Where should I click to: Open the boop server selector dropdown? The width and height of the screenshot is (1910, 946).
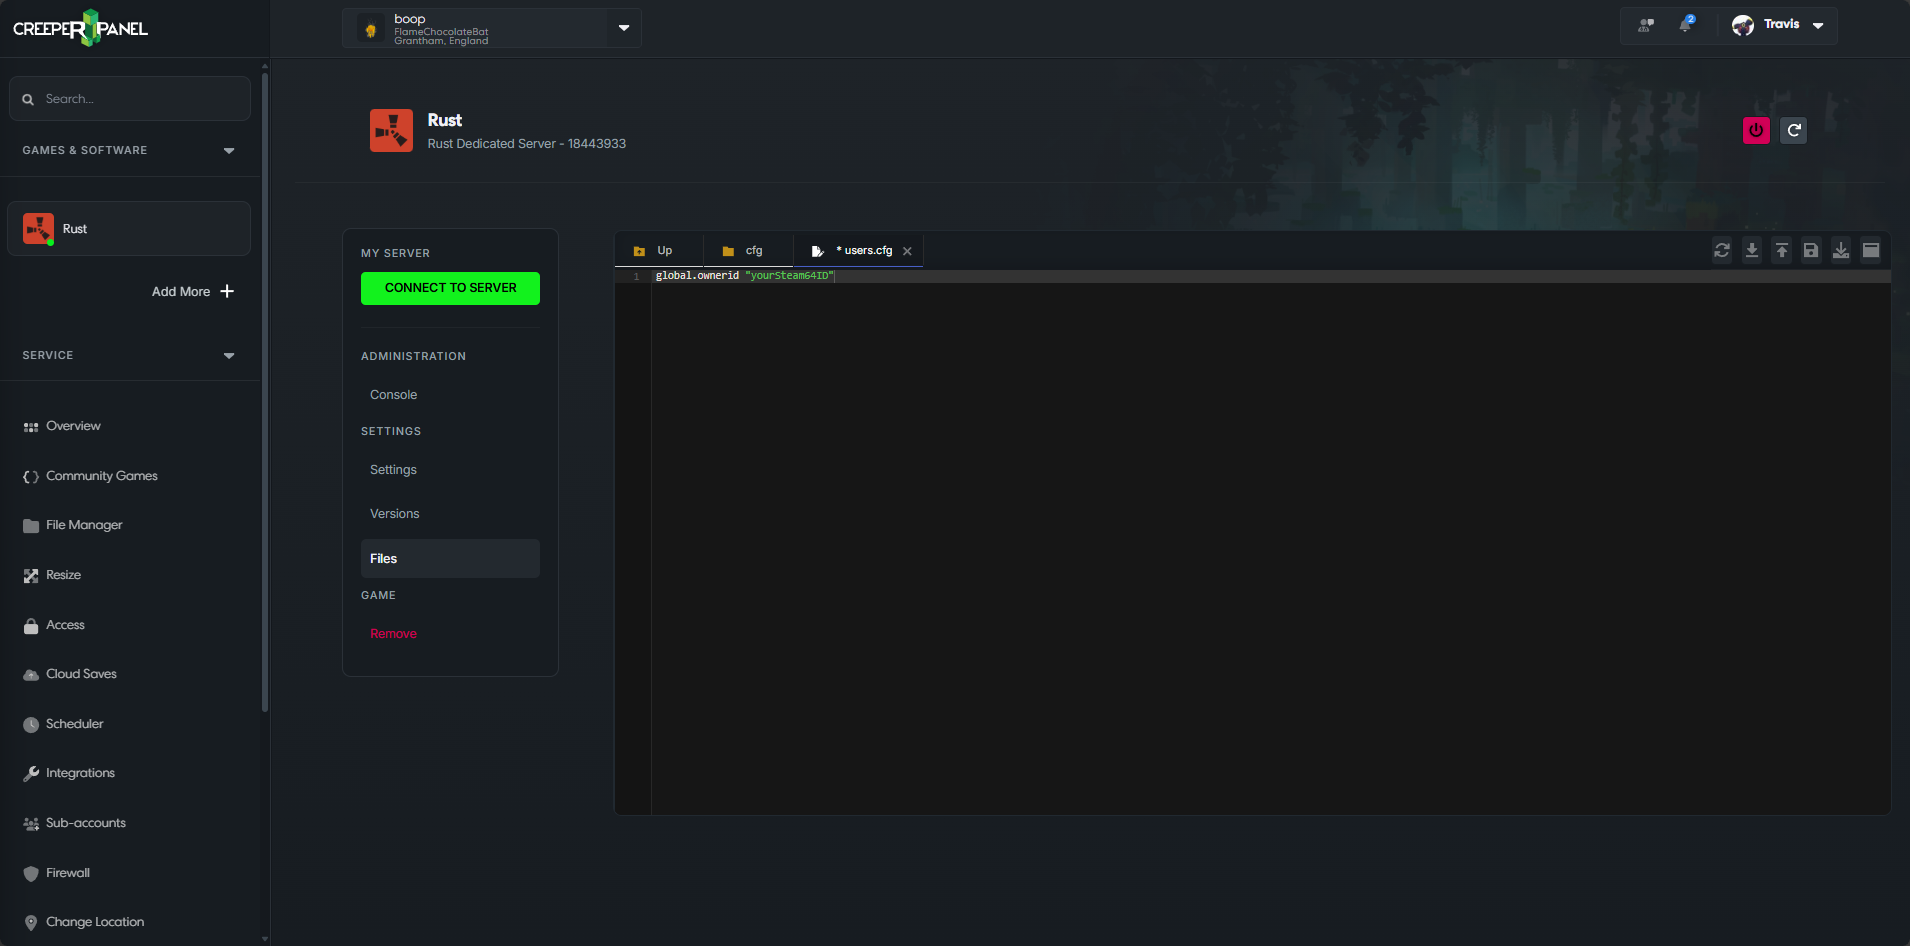[x=623, y=28]
